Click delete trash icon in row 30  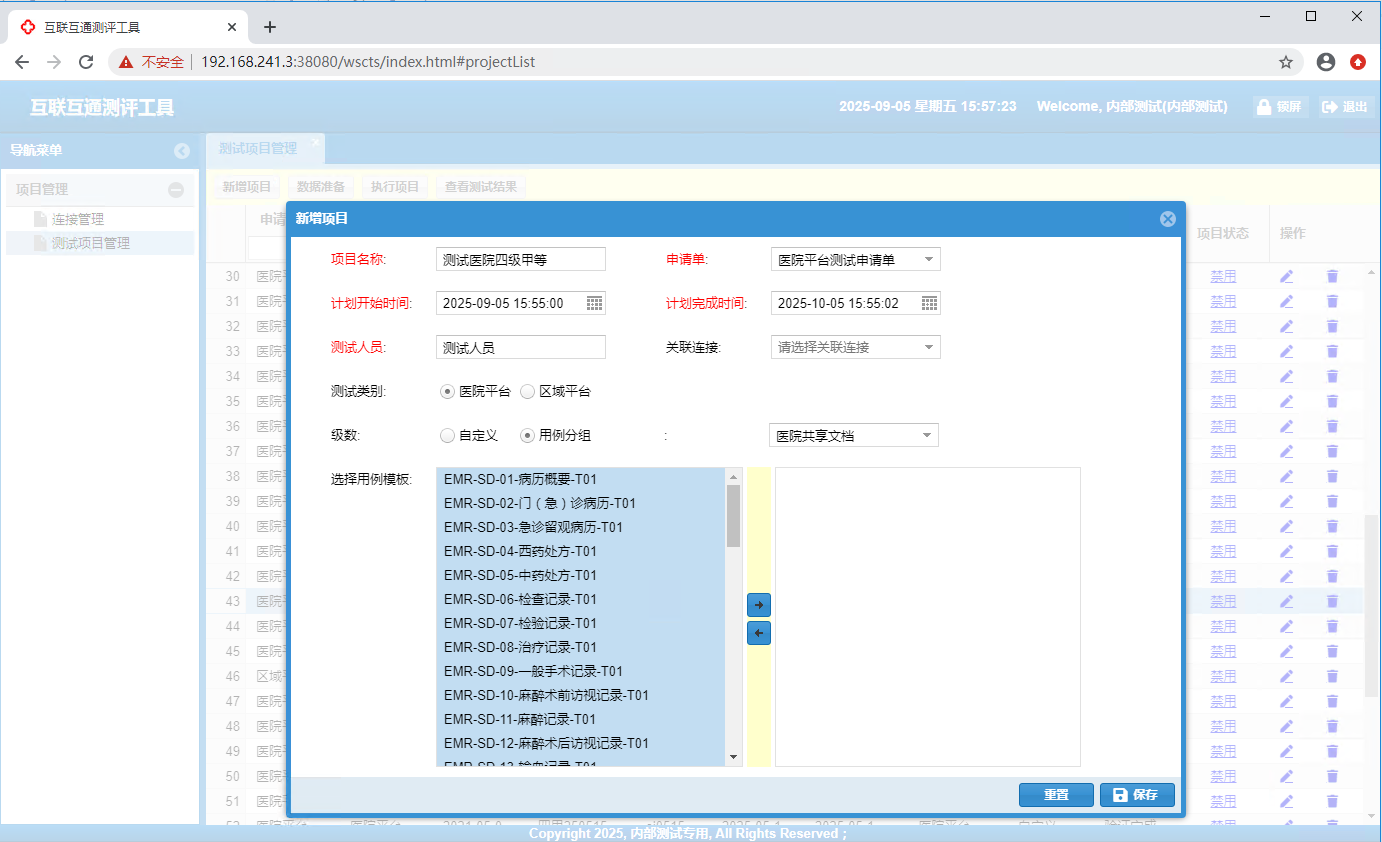click(x=1332, y=276)
